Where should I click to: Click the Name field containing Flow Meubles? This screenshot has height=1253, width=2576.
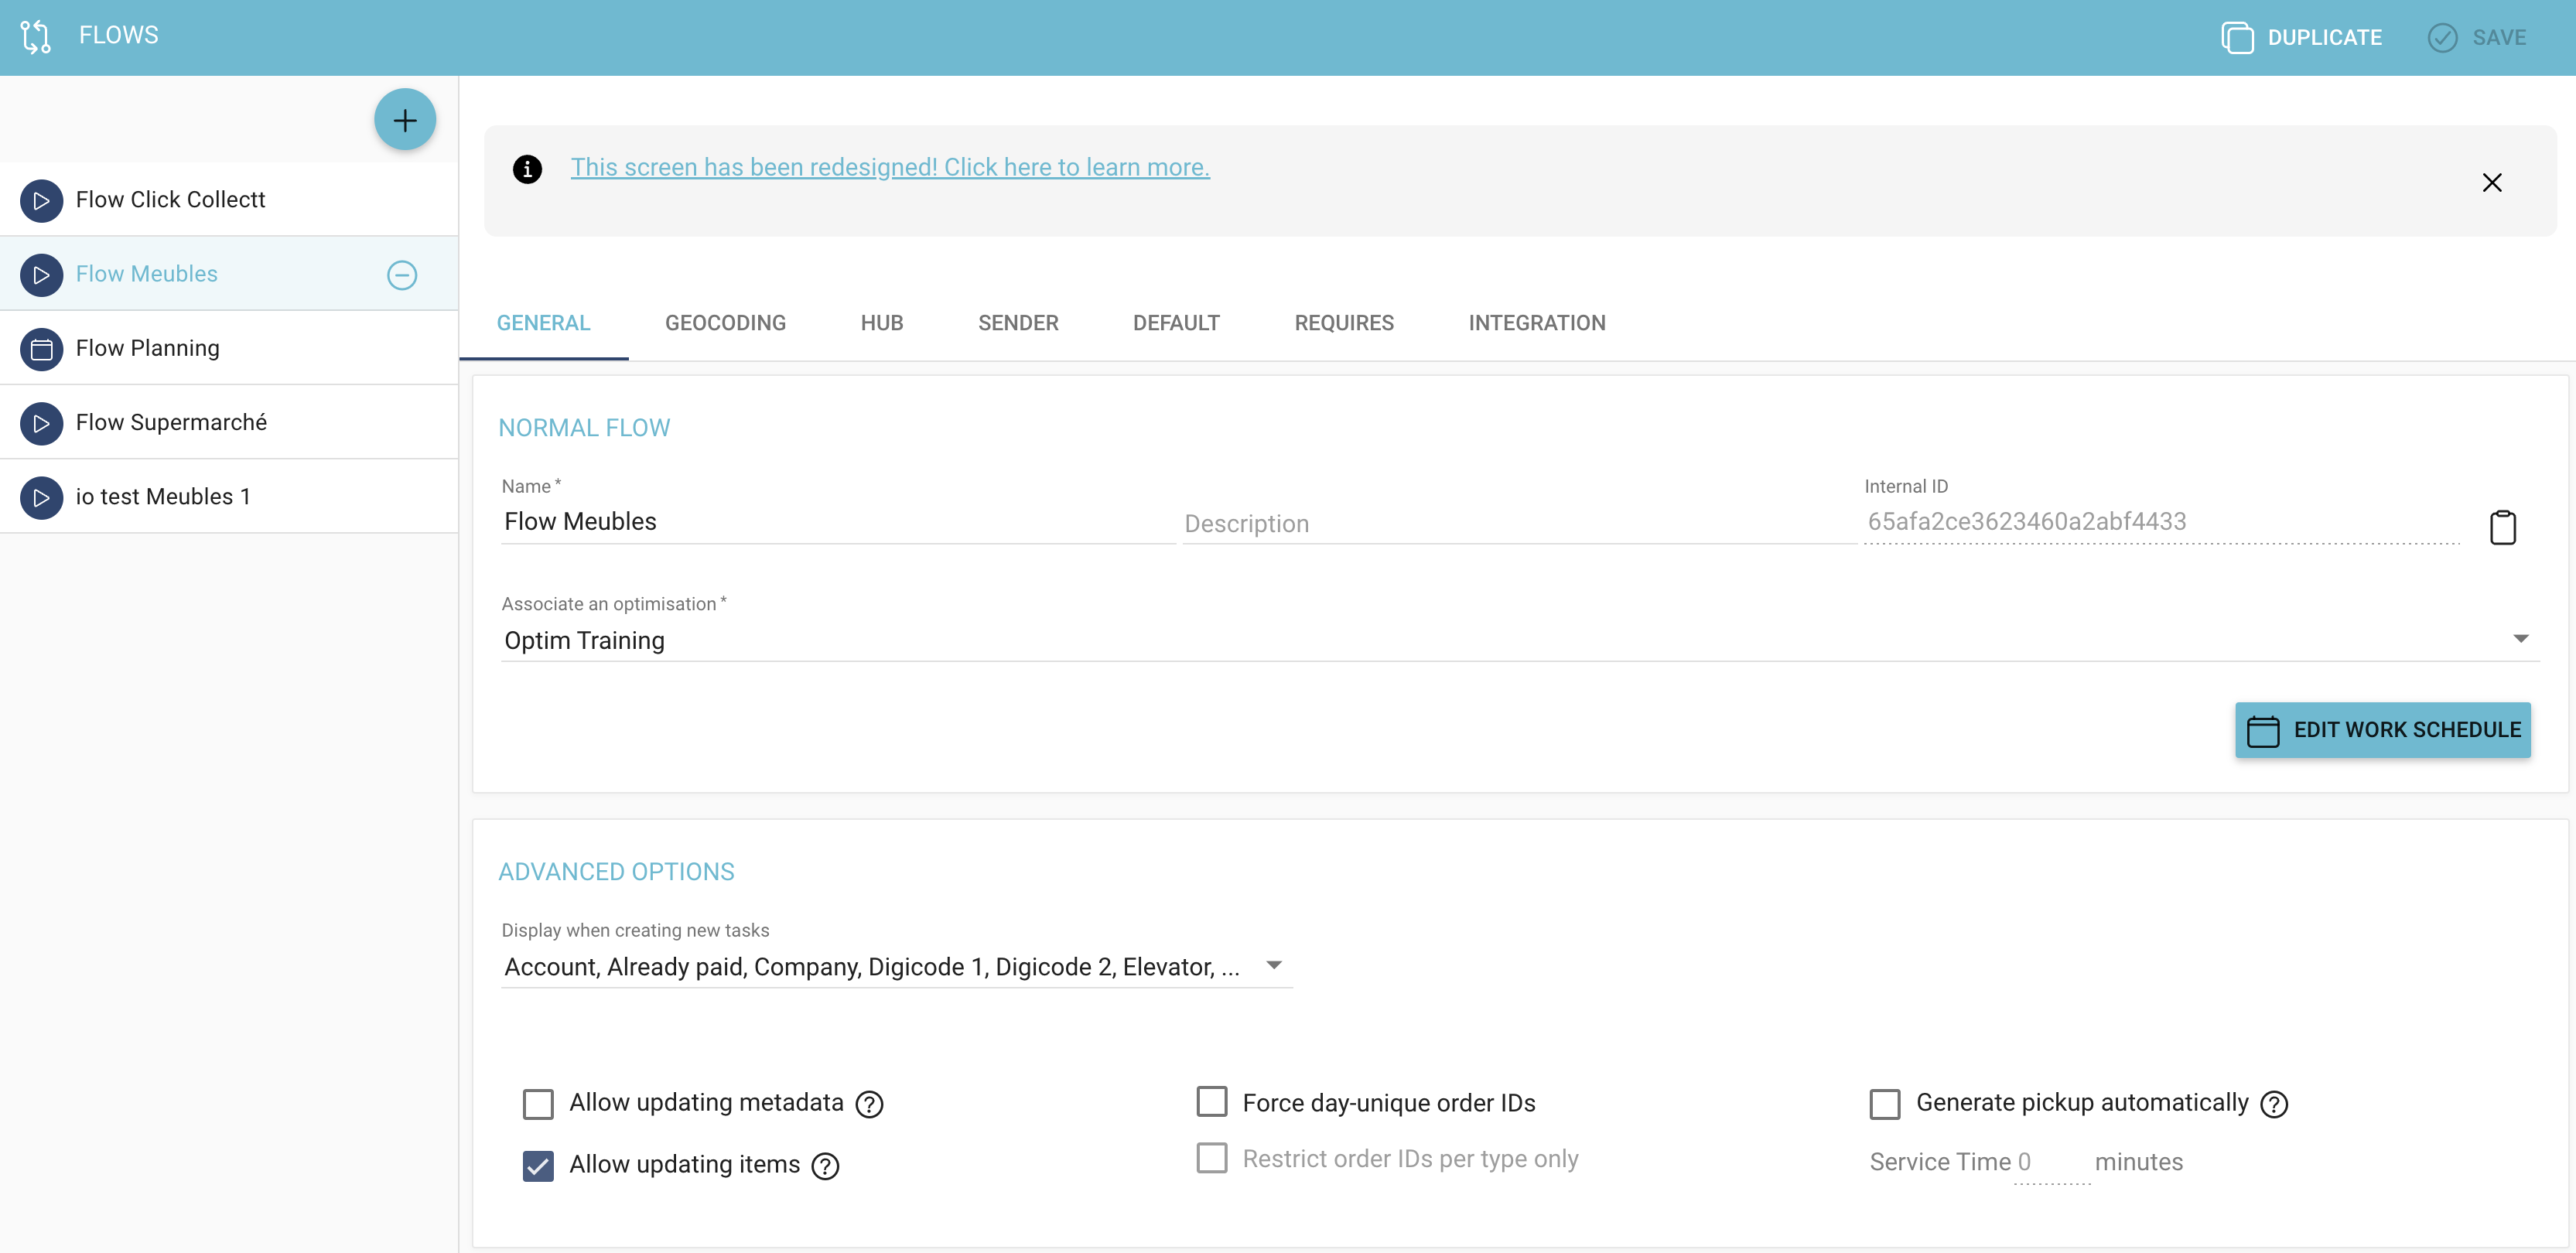[x=838, y=522]
